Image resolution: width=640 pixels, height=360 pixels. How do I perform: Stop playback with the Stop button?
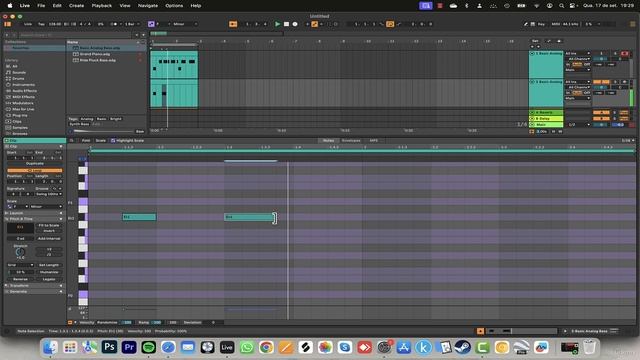click(287, 24)
